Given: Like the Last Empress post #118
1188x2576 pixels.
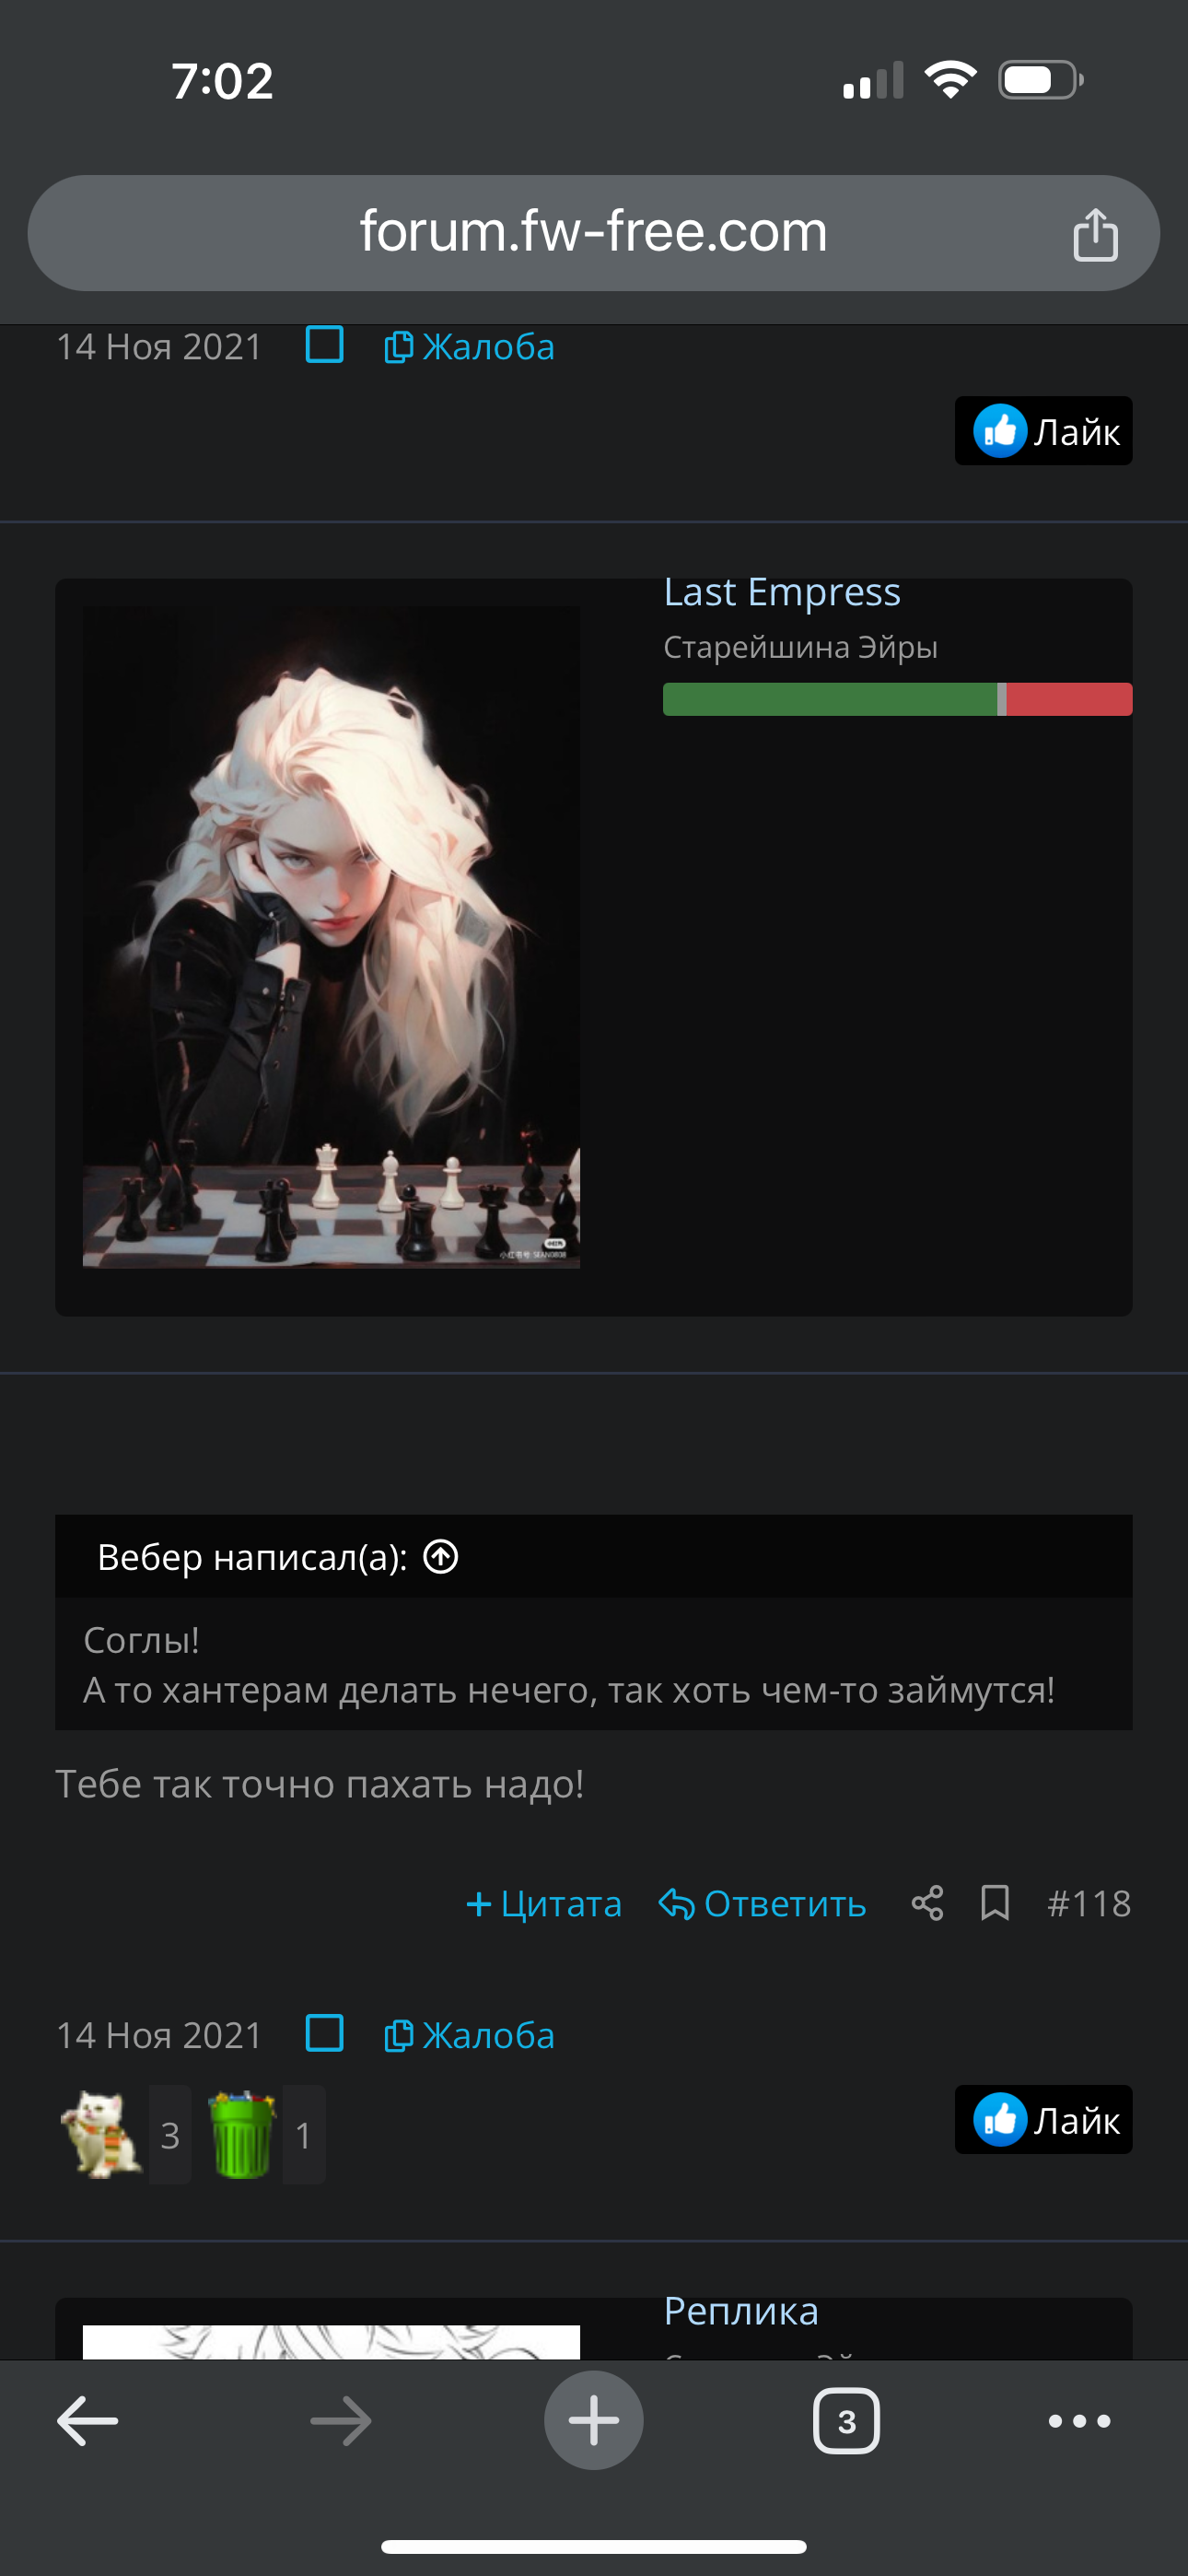Looking at the screenshot, I should click(1043, 2119).
